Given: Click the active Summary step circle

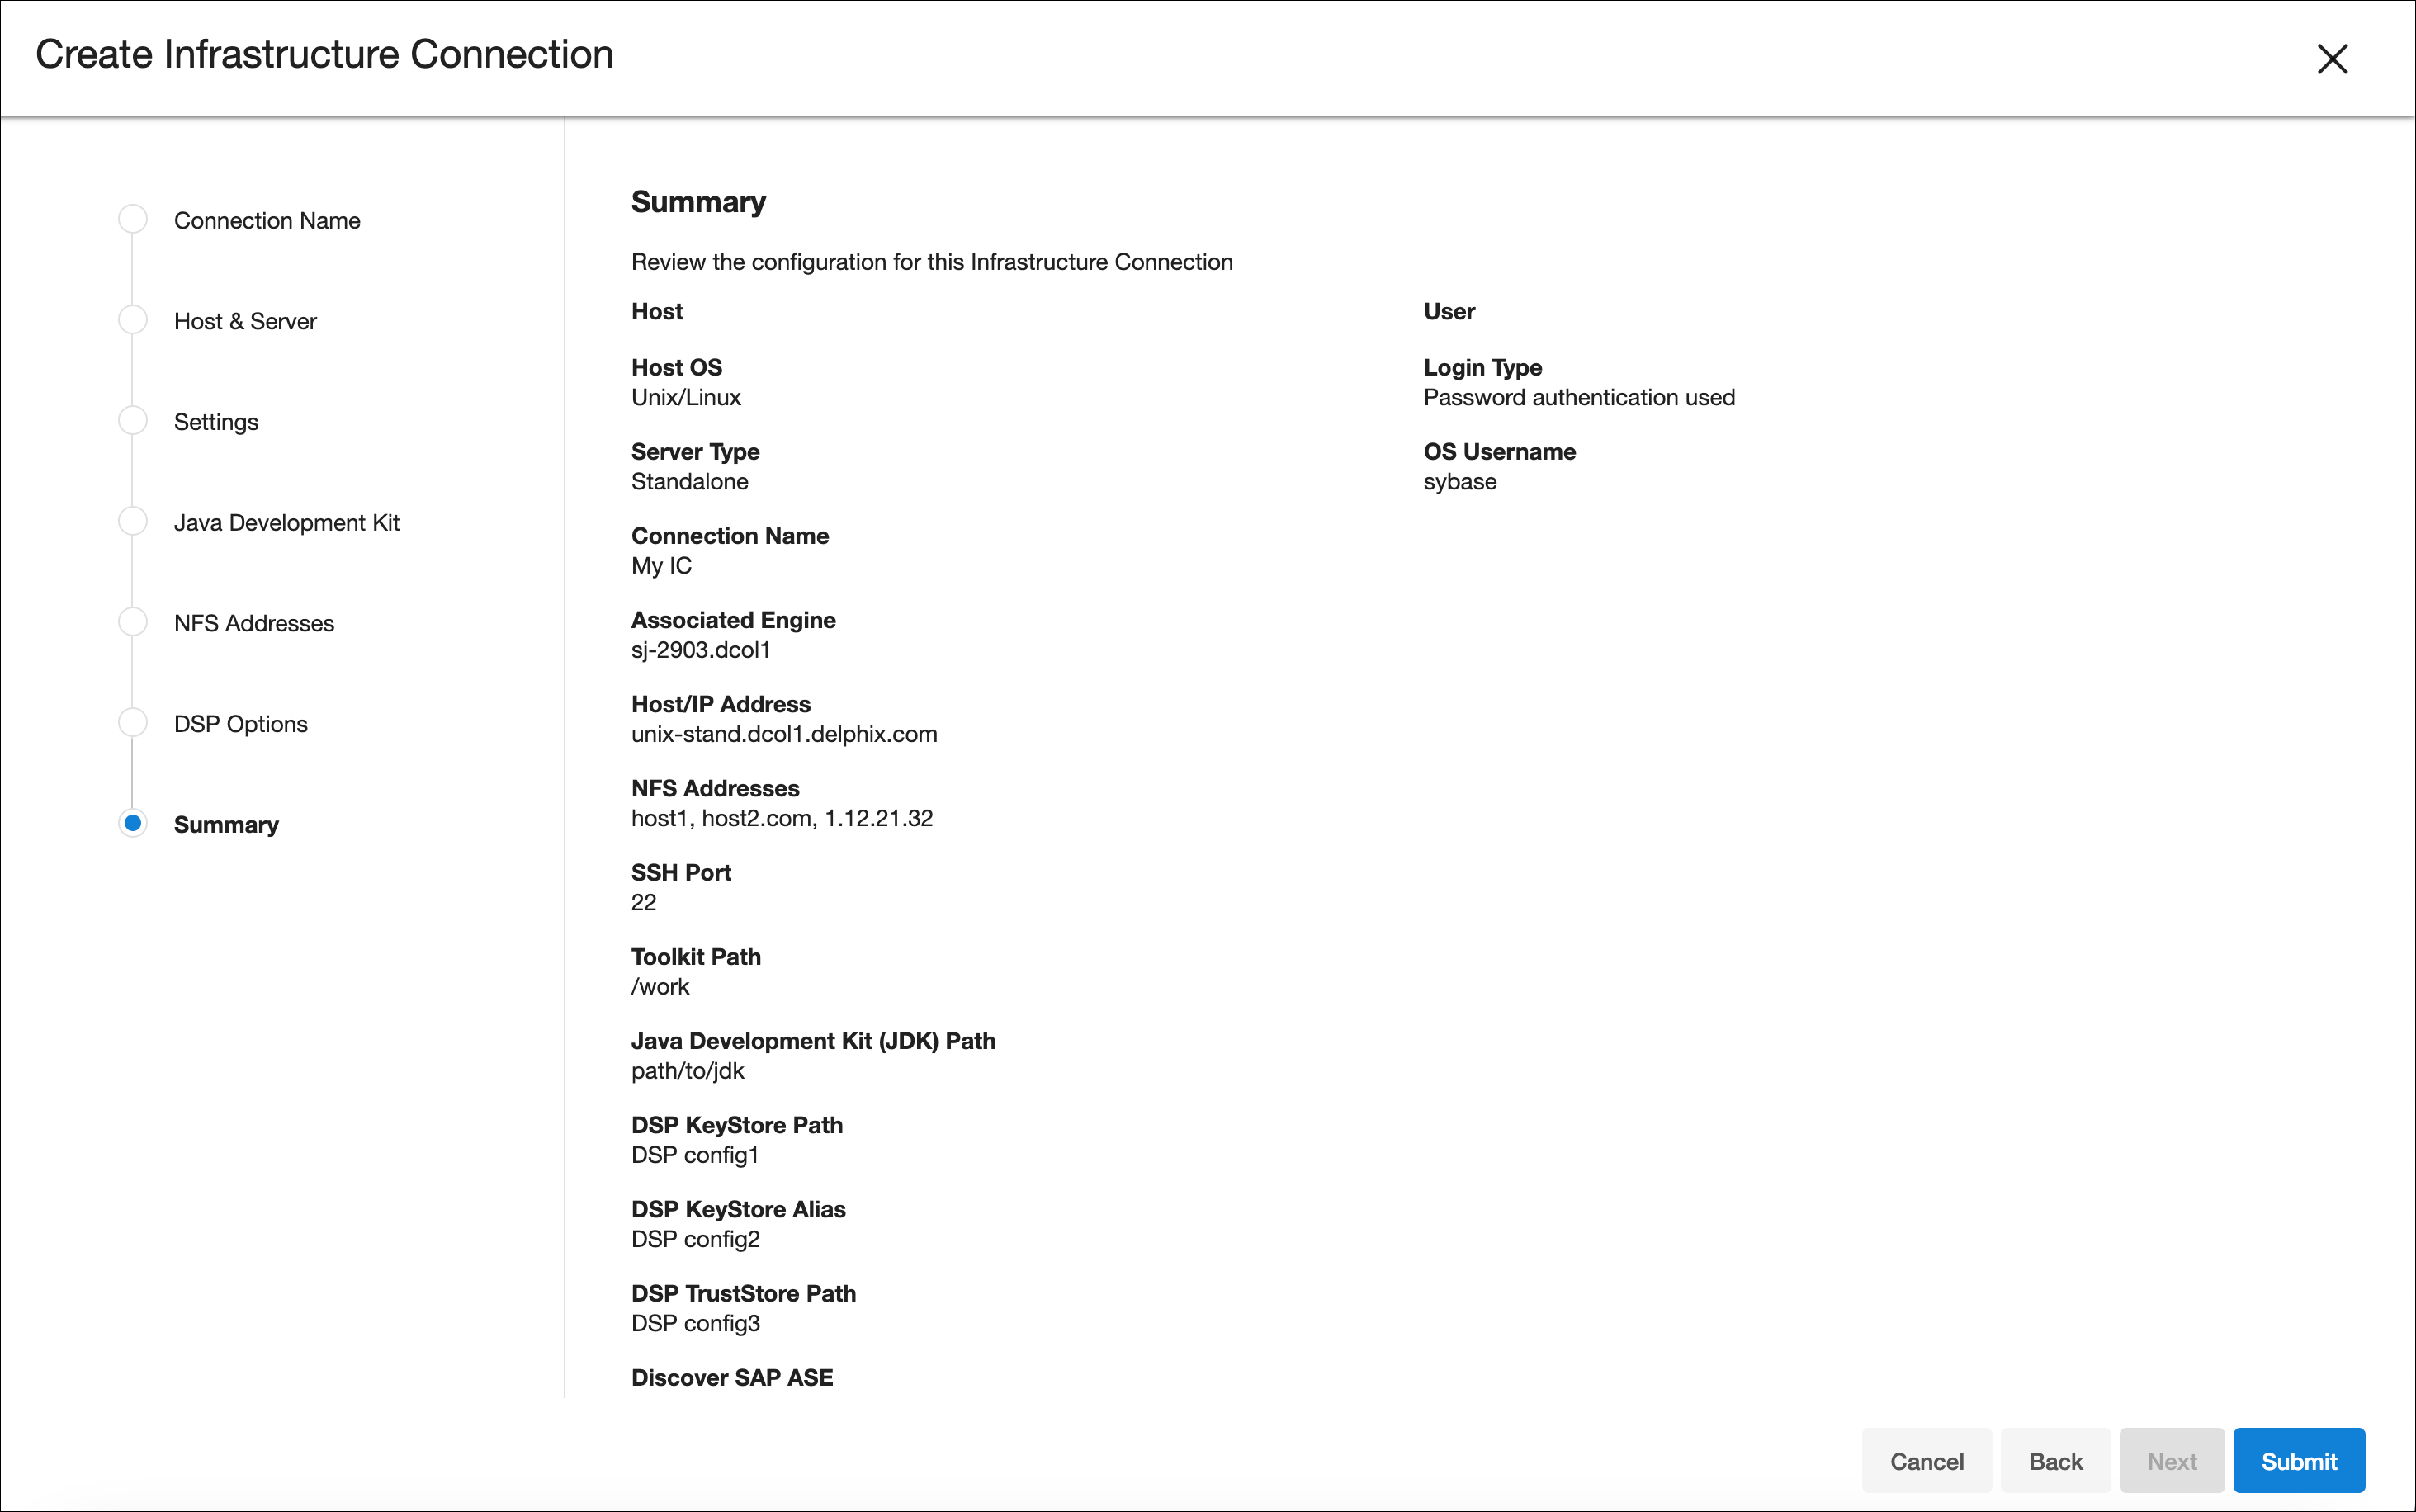Looking at the screenshot, I should click(x=133, y=823).
